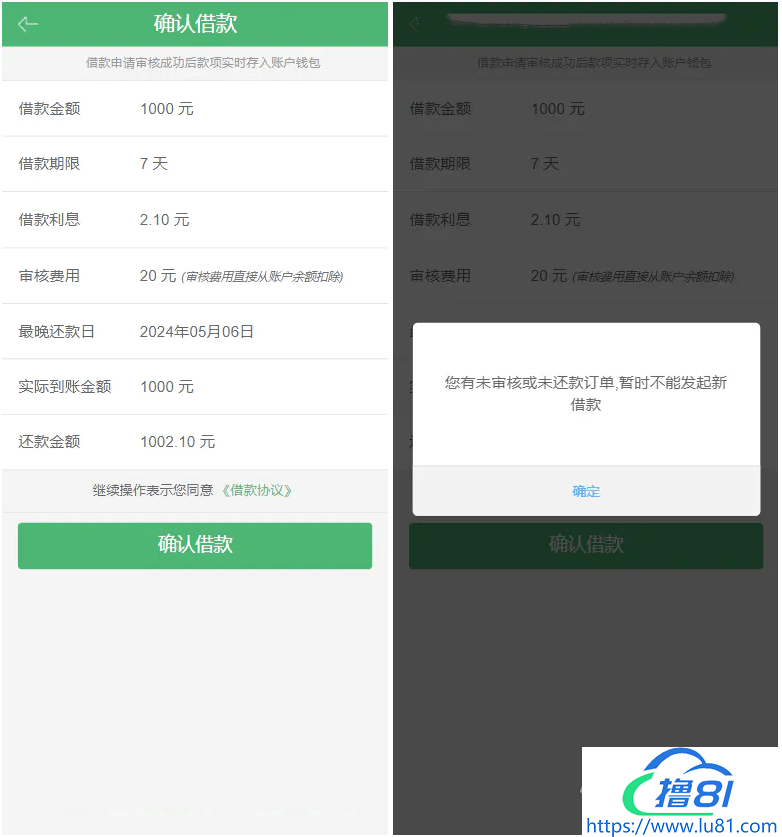Image resolution: width=782 pixels, height=837 pixels.
Task: Tap the 实际到账金额 1000 元 row
Action: [195, 386]
